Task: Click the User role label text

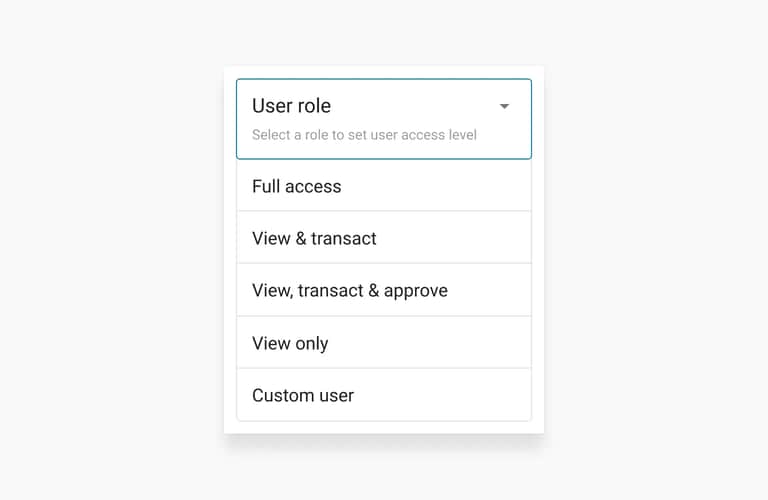Action: pyautogui.click(x=291, y=106)
